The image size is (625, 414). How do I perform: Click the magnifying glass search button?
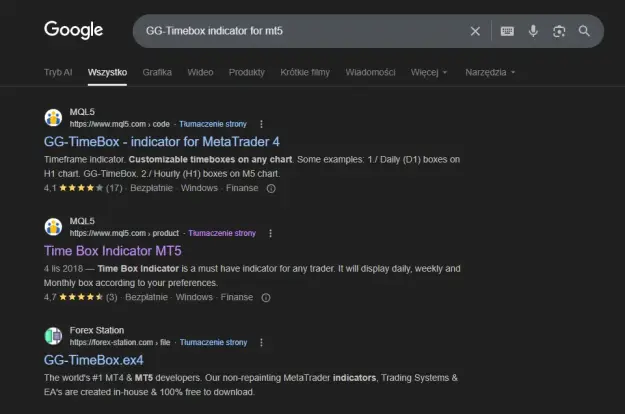pos(584,31)
